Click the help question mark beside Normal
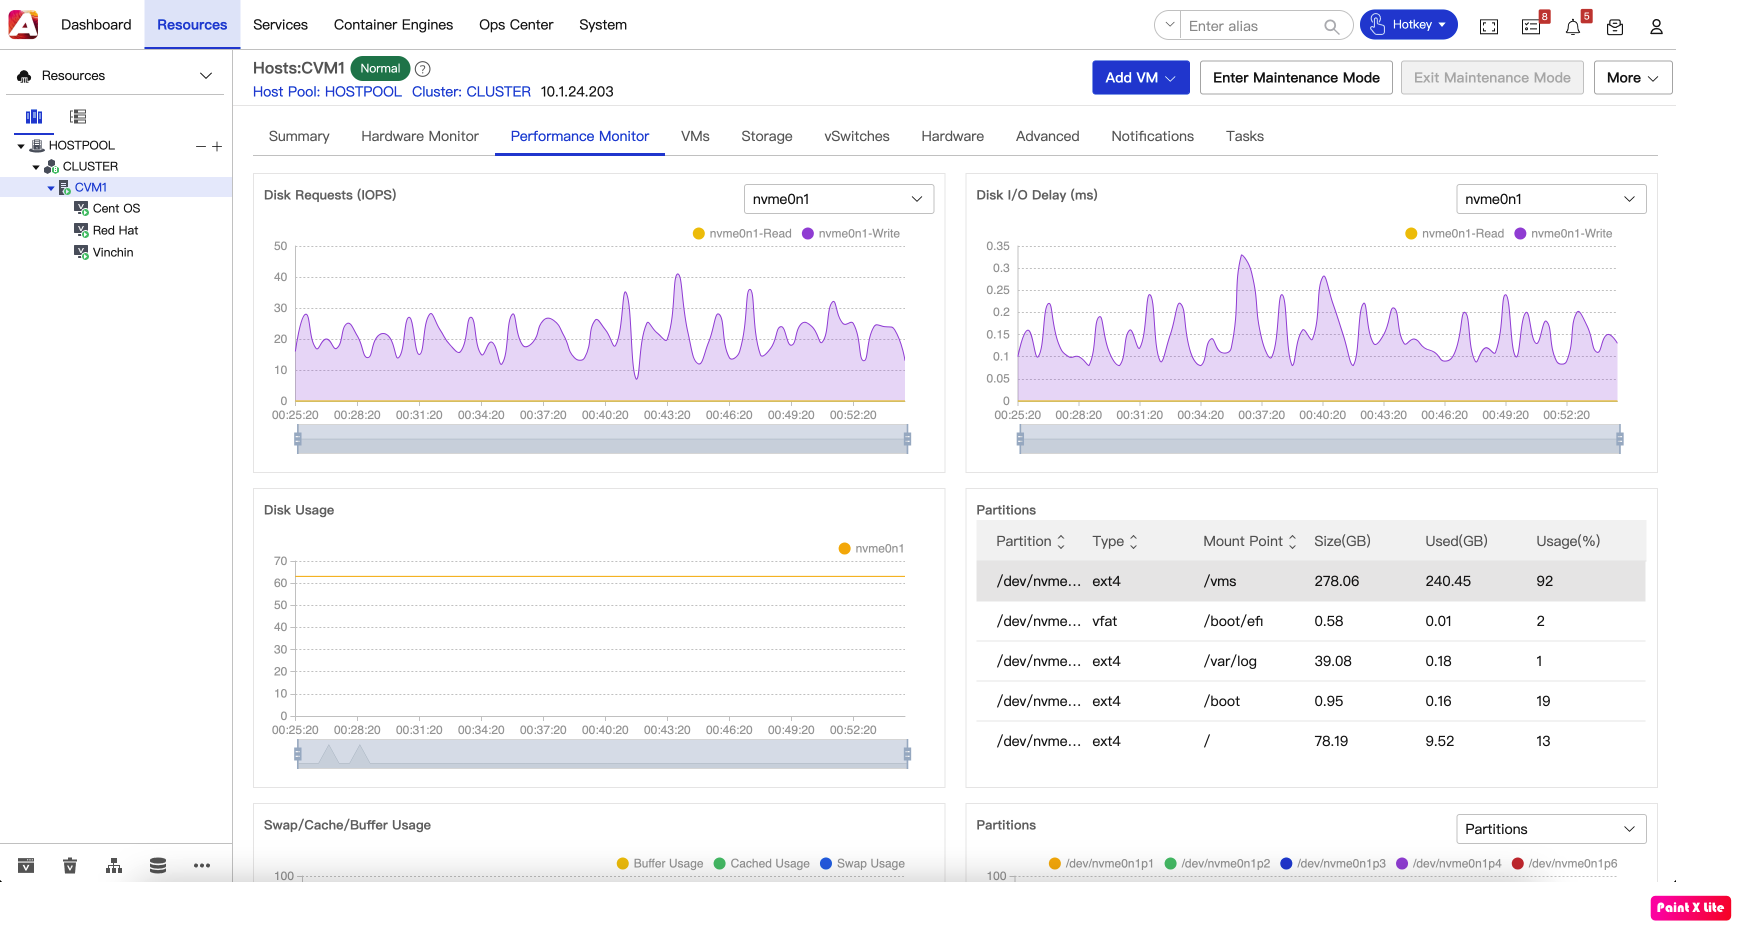1741x929 pixels. (423, 69)
